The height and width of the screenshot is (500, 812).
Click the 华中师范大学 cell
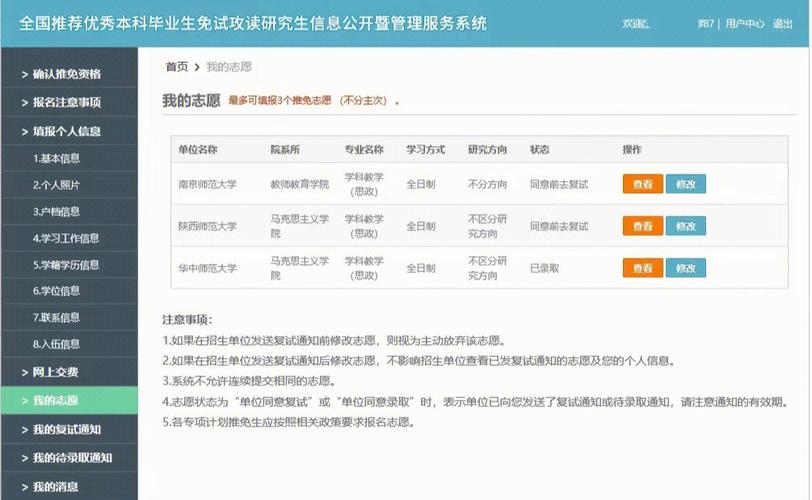tap(208, 268)
